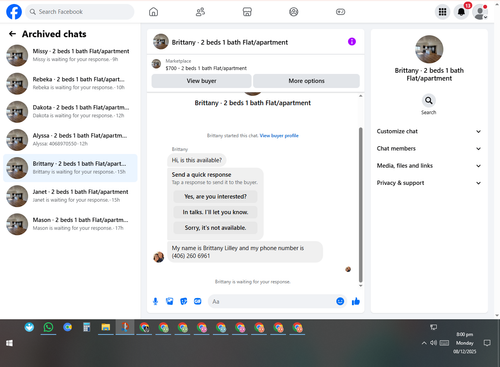Open the nine-dot Menu grid

click(x=442, y=12)
